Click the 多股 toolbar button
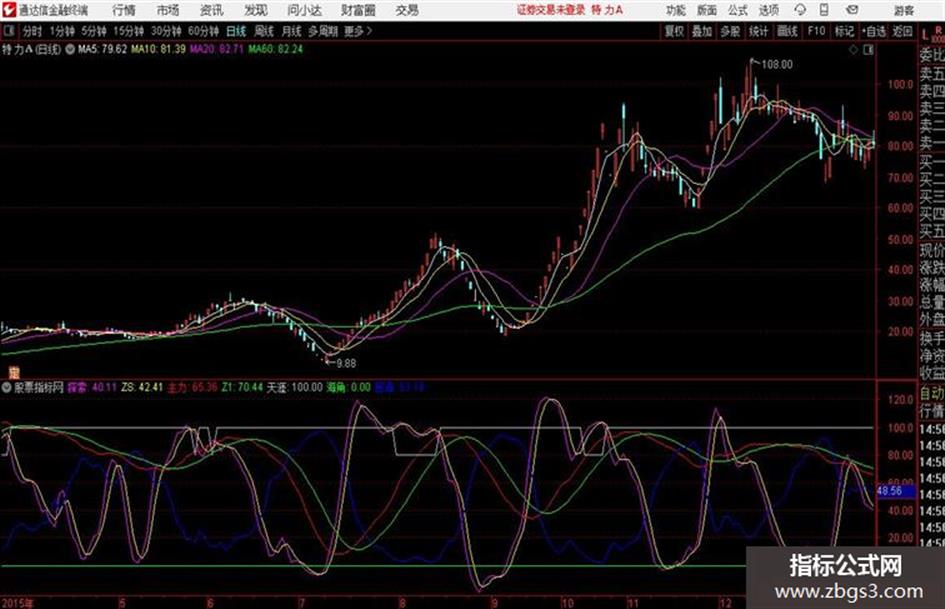Screen dimensions: 945x609 click(730, 31)
